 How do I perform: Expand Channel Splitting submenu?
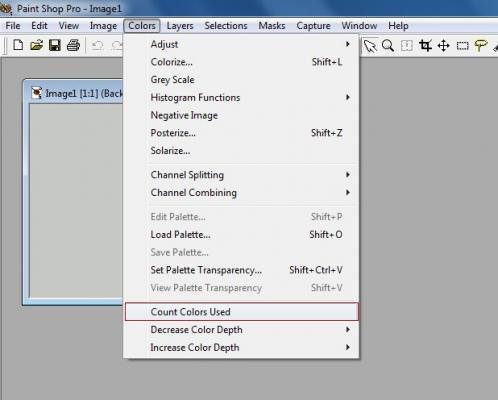pyautogui.click(x=242, y=175)
